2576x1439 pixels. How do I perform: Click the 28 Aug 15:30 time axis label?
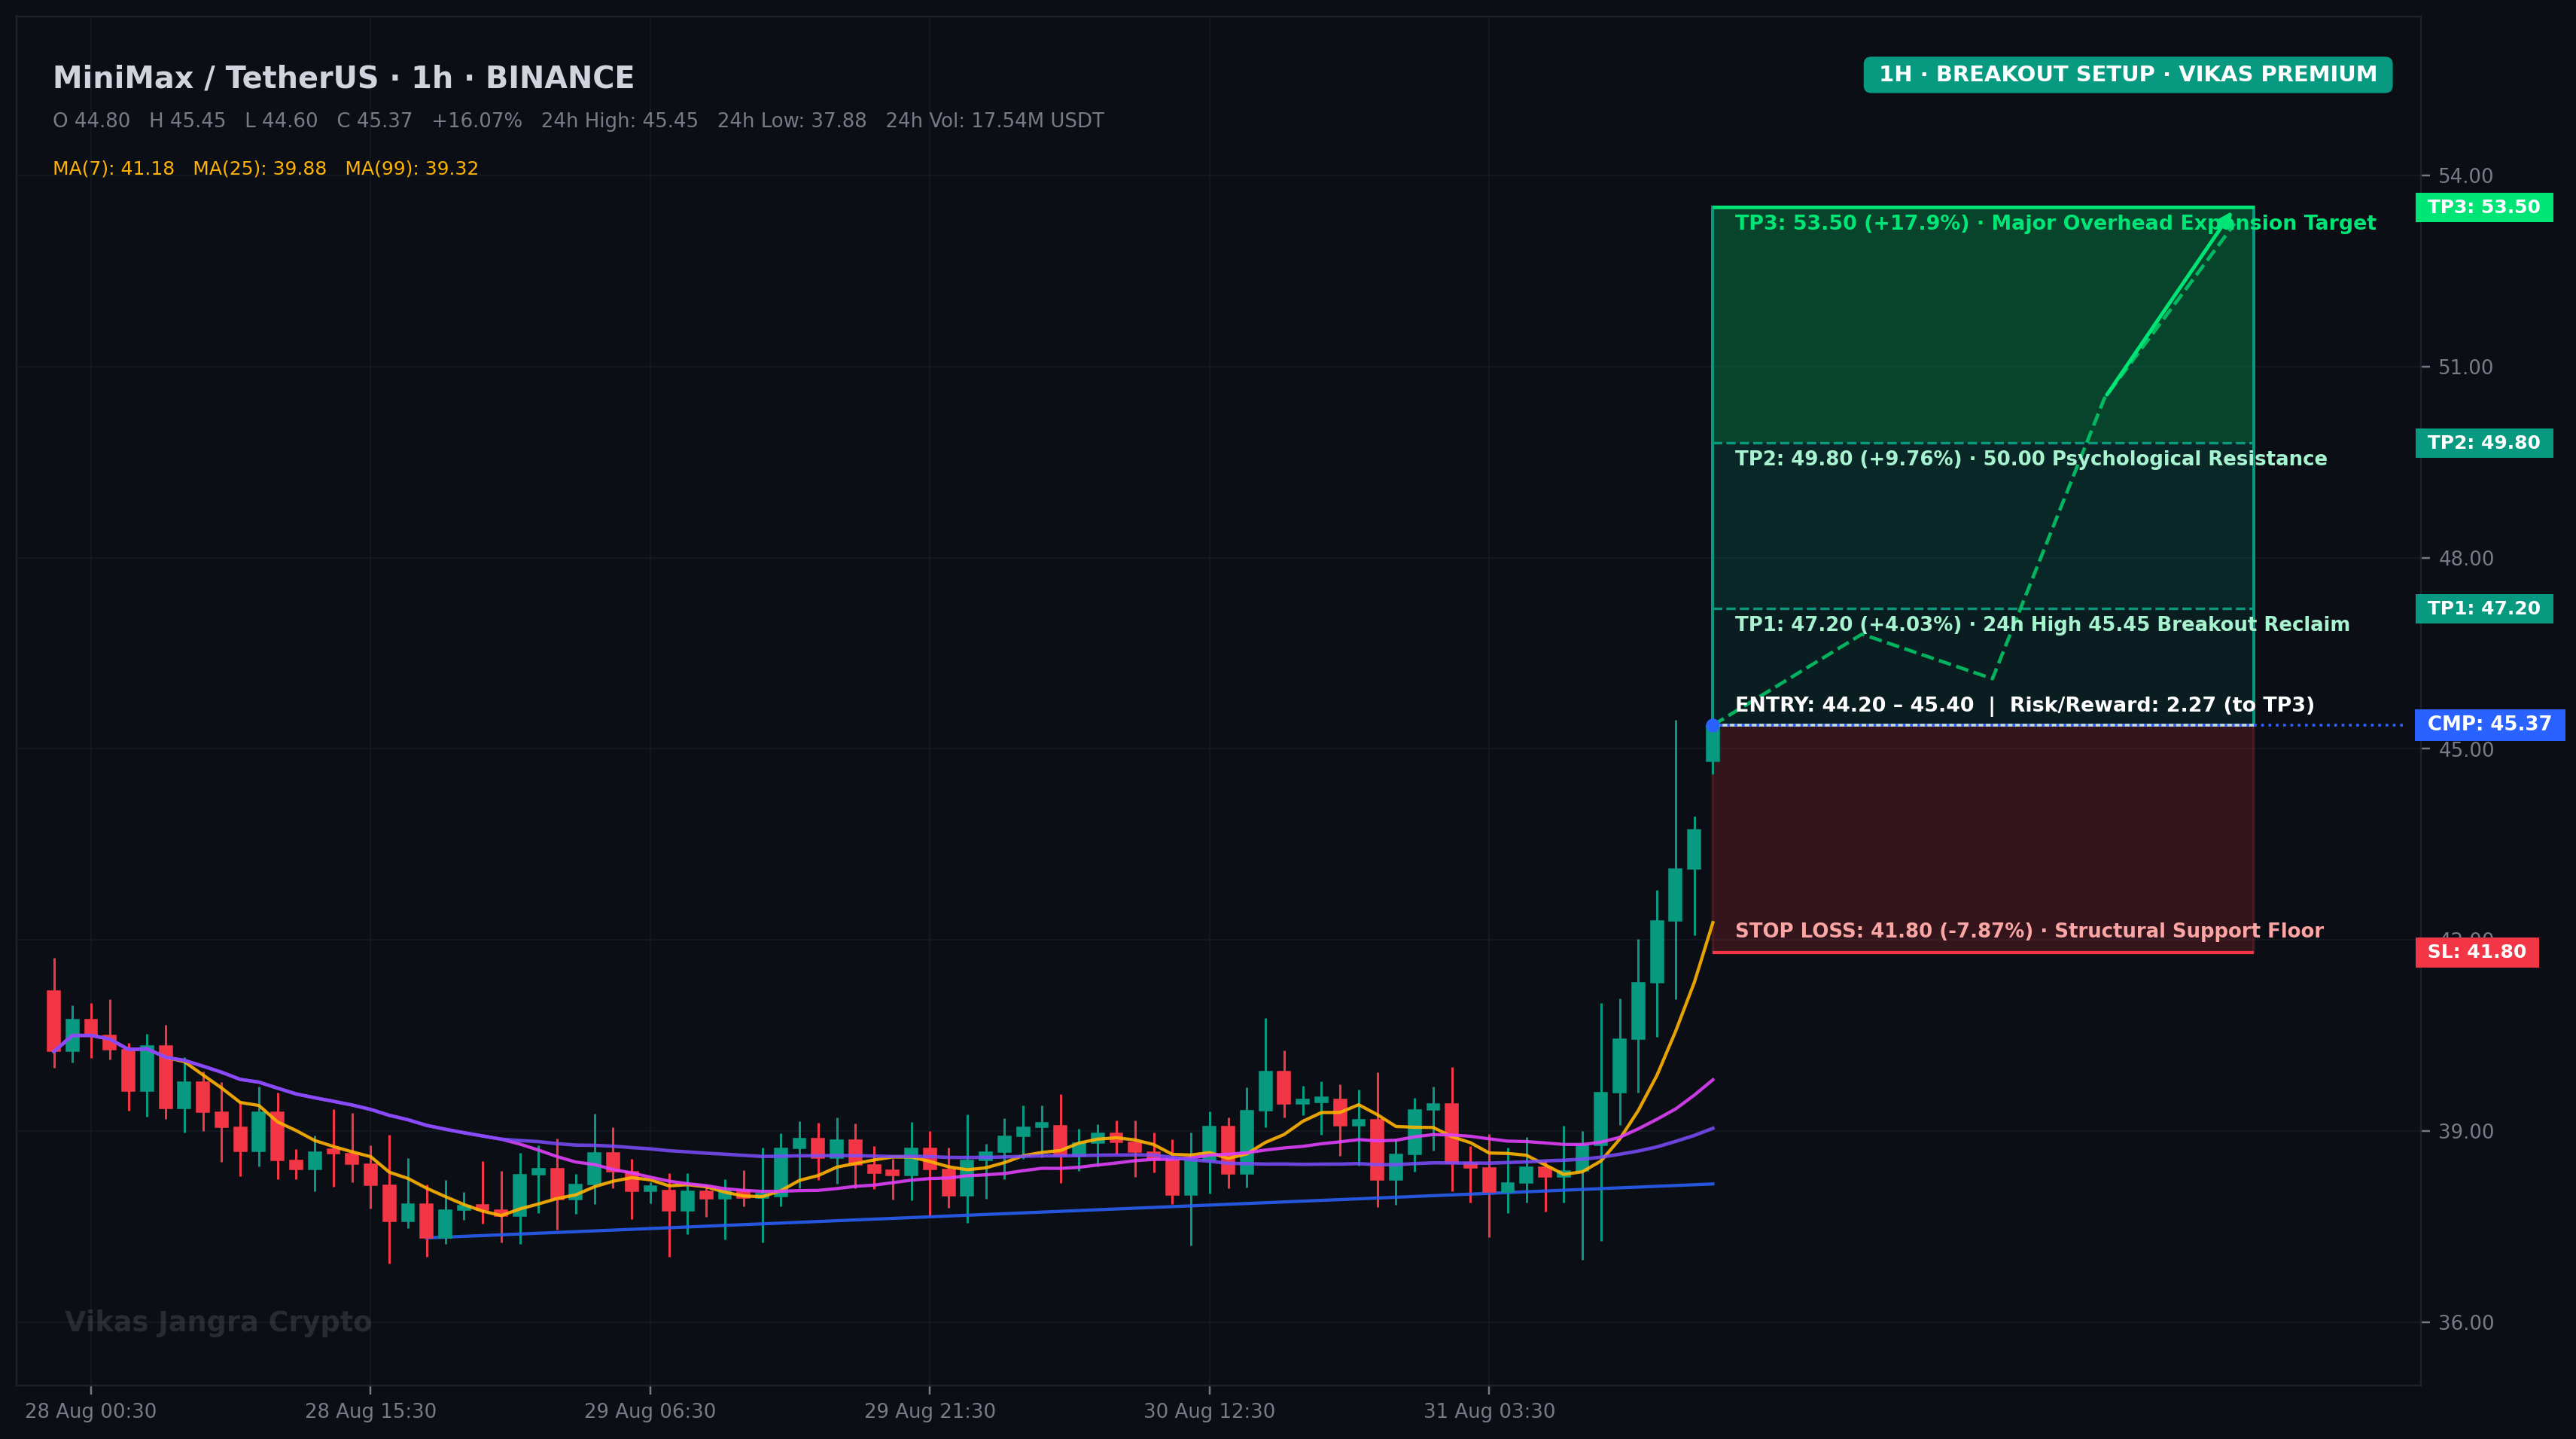[x=370, y=1411]
